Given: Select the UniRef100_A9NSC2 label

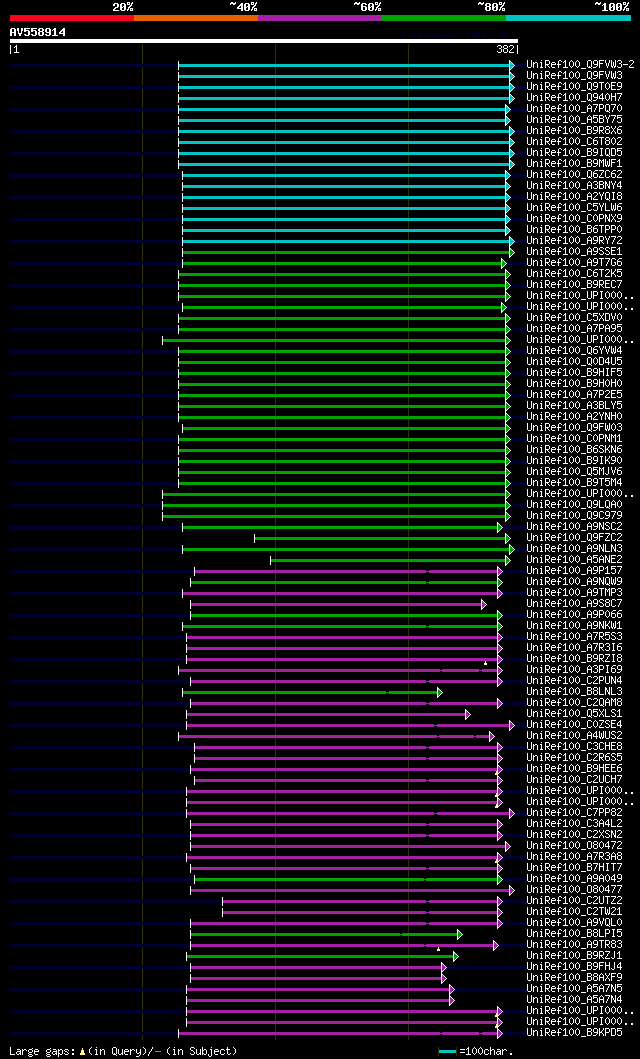Looking at the screenshot, I should [x=575, y=527].
